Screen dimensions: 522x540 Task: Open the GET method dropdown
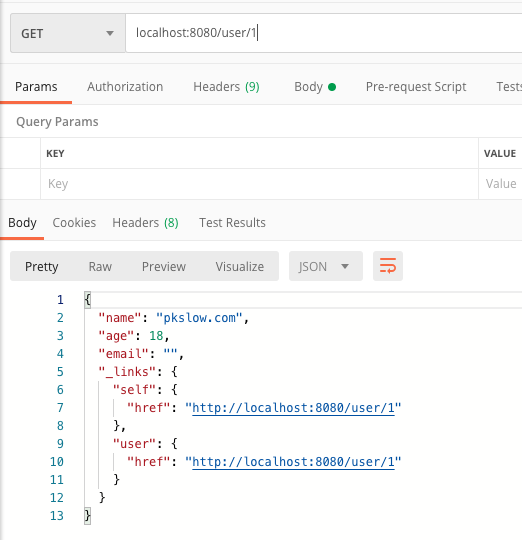68,33
